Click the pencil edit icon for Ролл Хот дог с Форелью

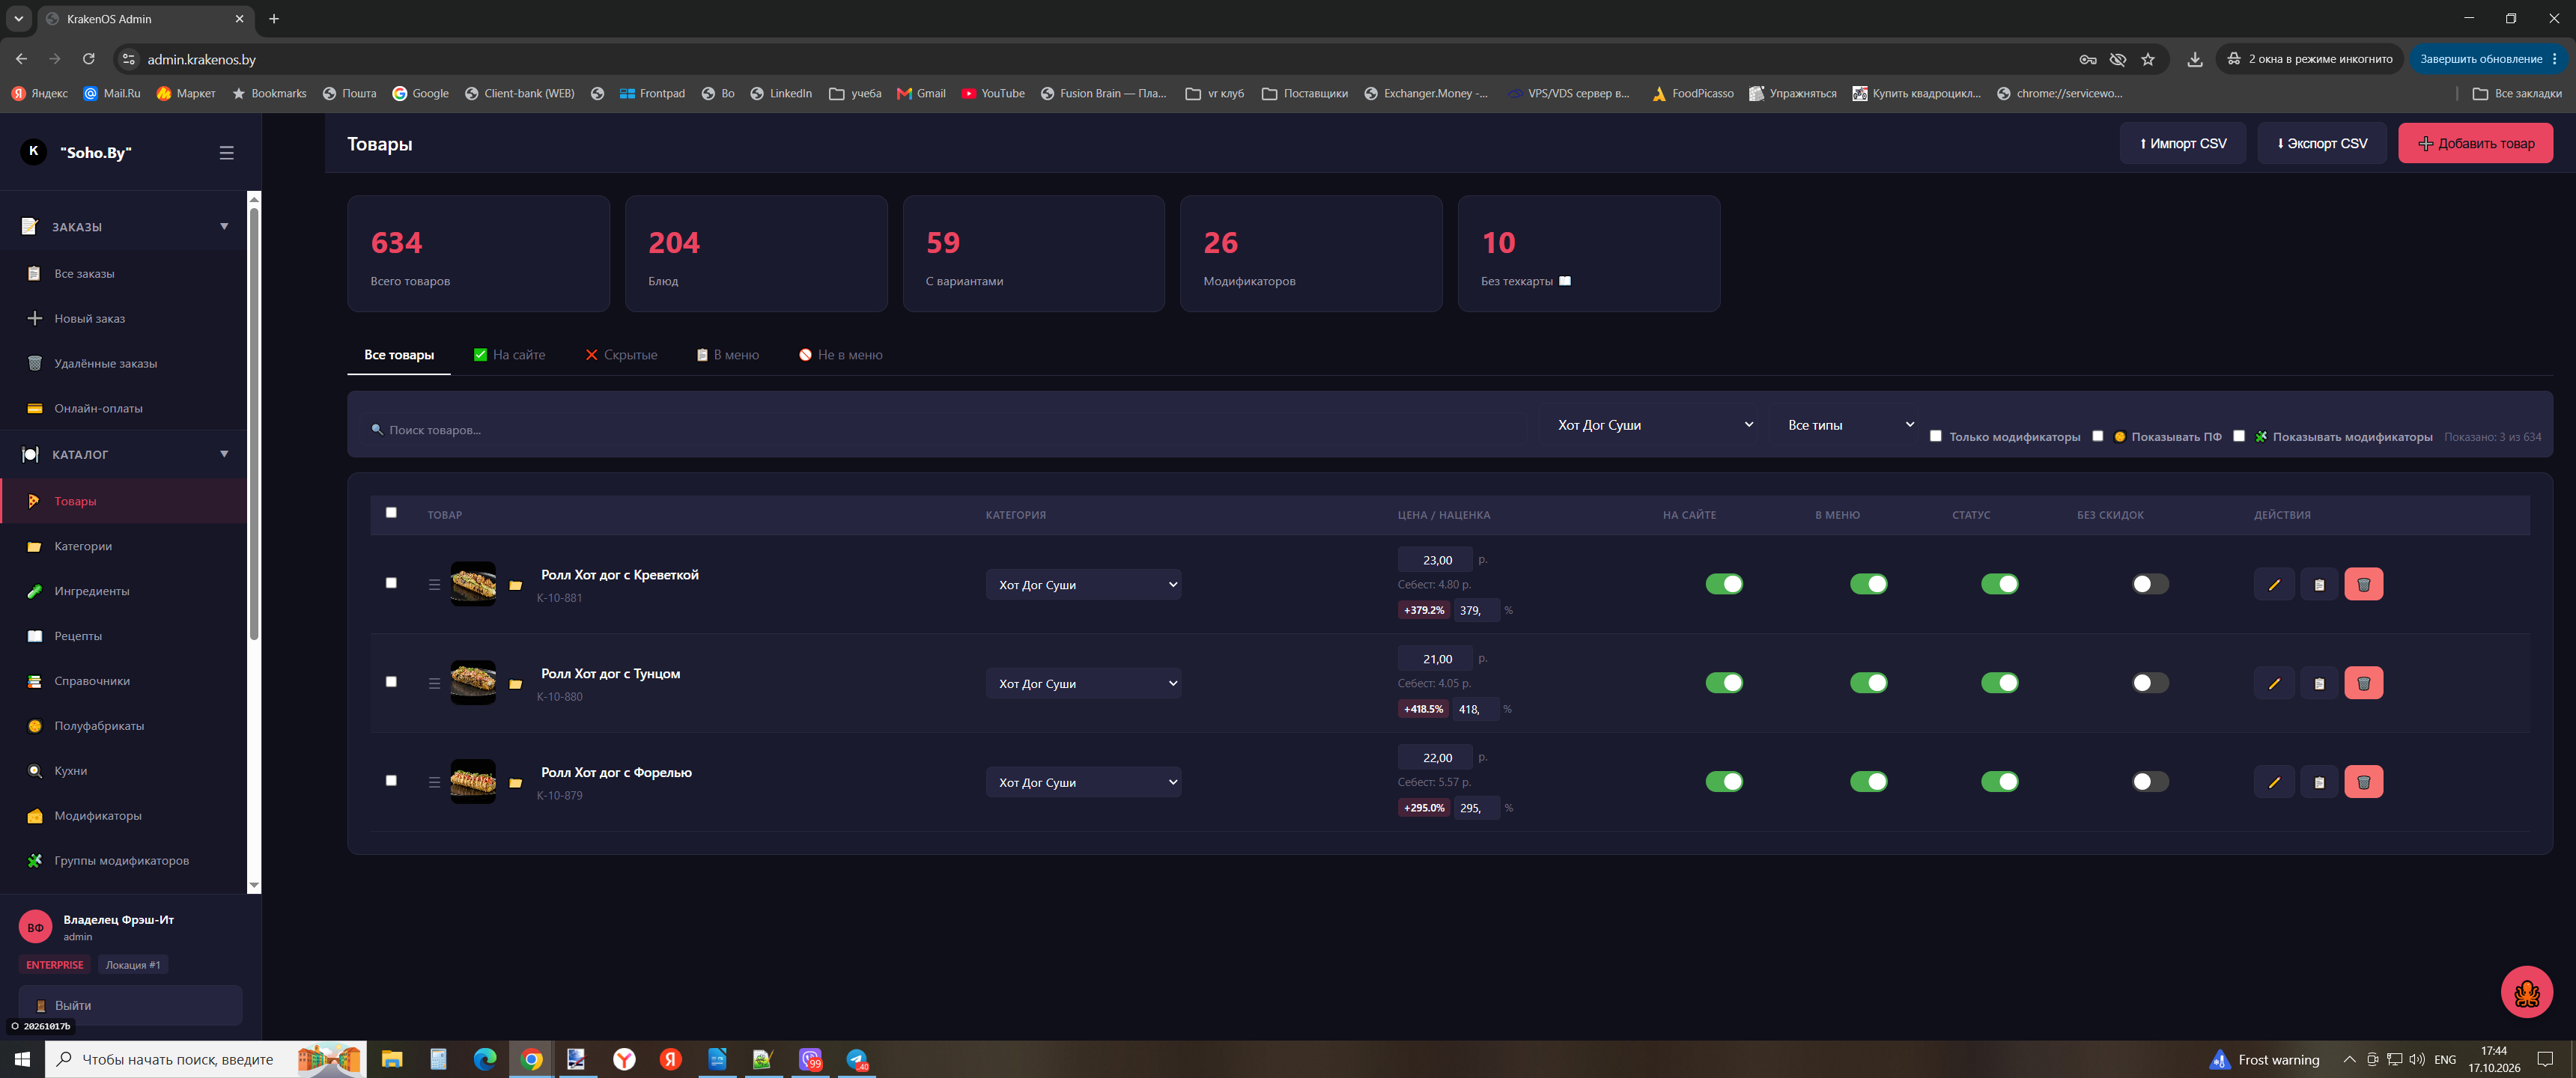tap(2274, 782)
